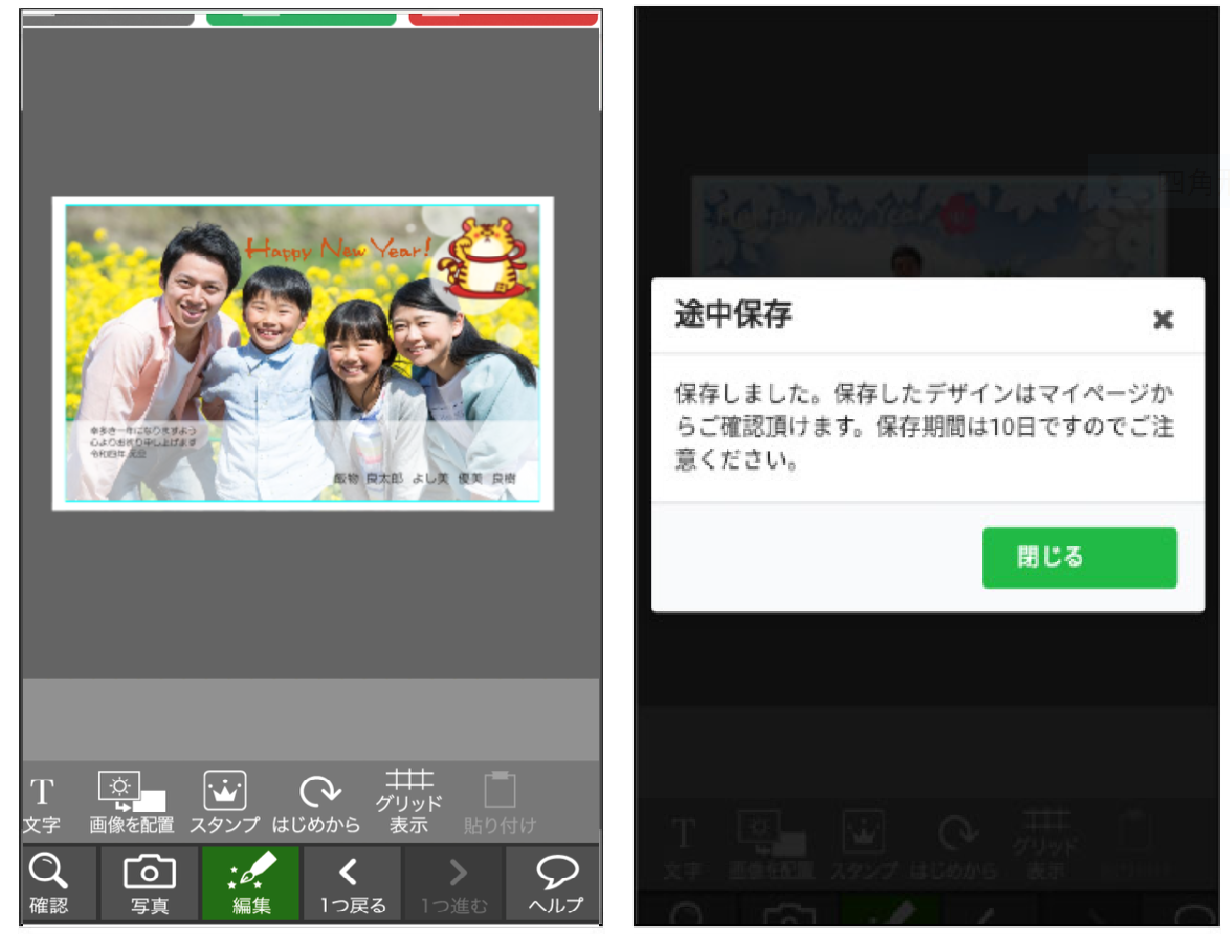
Task: Open ヘルプ speech bubble help
Action: point(555,883)
